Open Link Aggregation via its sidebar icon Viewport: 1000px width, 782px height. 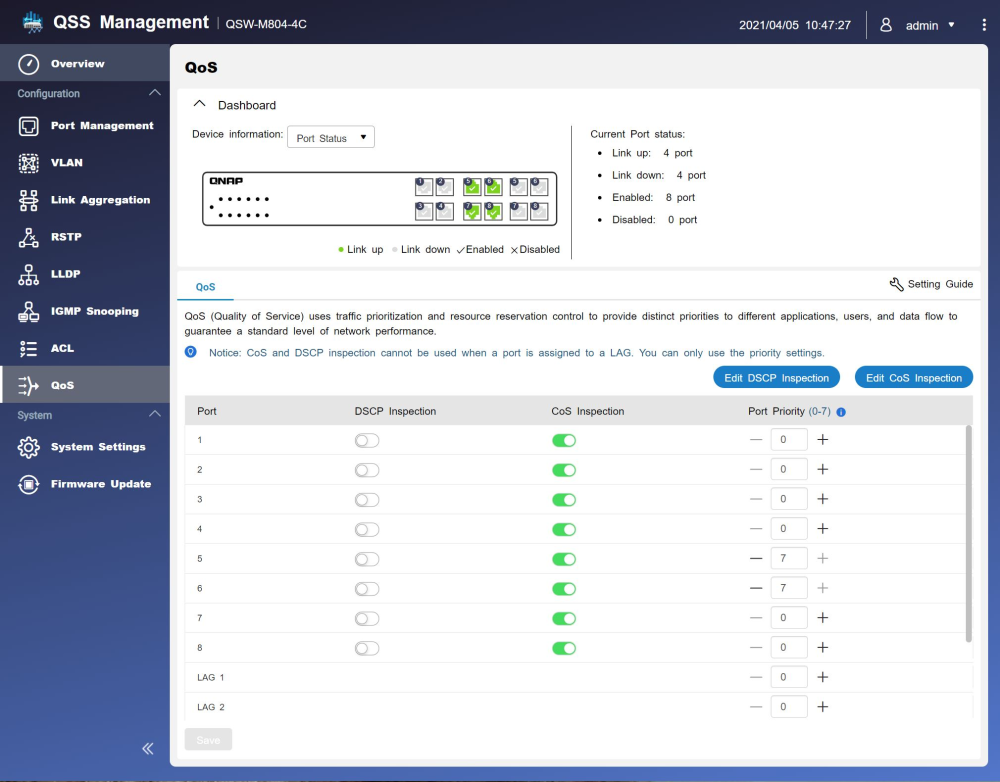pos(29,200)
